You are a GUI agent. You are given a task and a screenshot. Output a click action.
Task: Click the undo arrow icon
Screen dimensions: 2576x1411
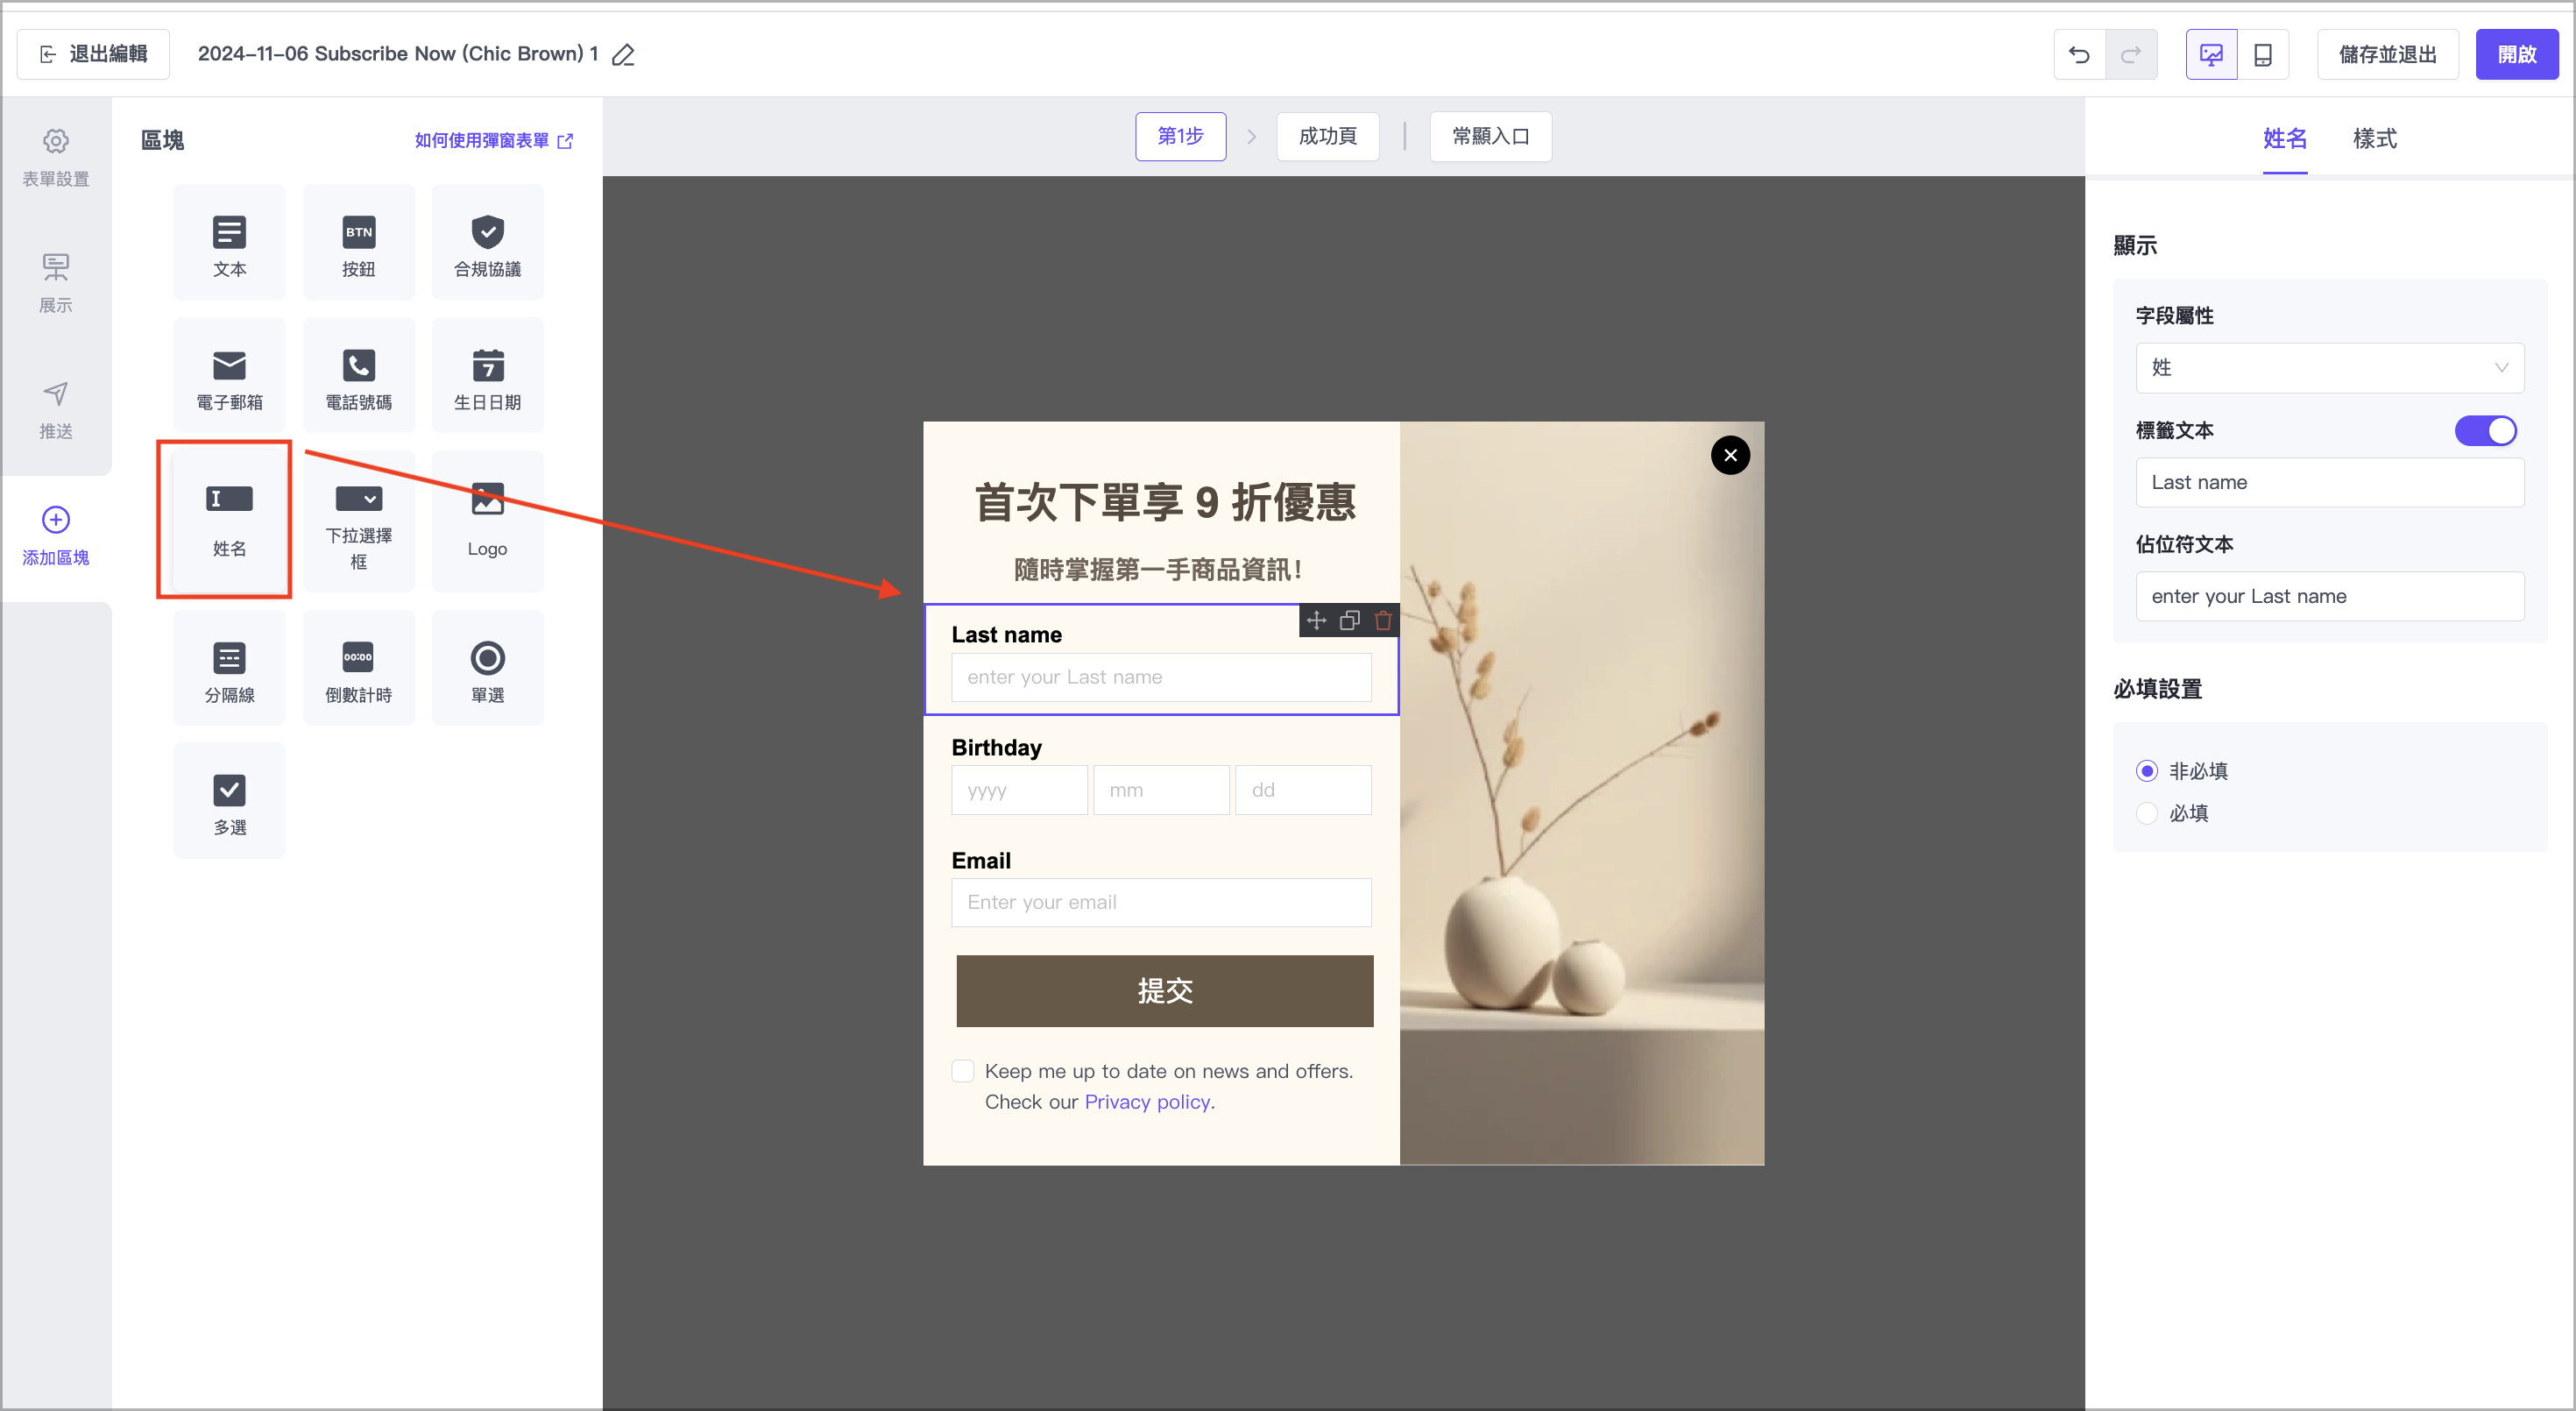(2079, 54)
